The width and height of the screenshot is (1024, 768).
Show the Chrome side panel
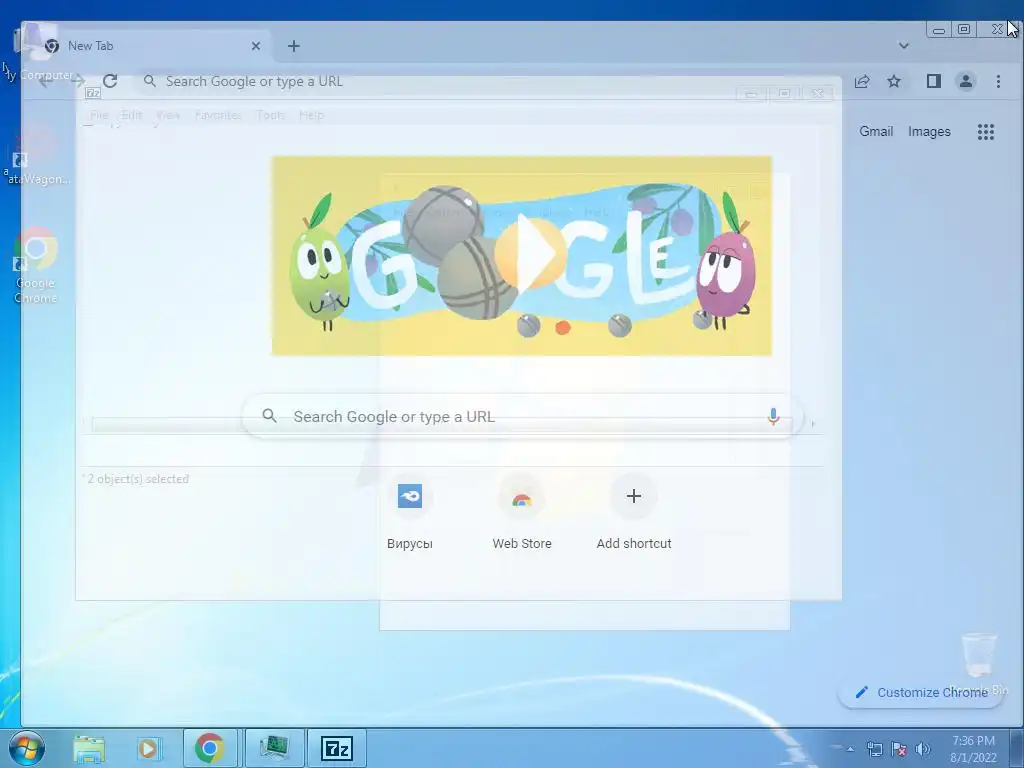(x=934, y=81)
